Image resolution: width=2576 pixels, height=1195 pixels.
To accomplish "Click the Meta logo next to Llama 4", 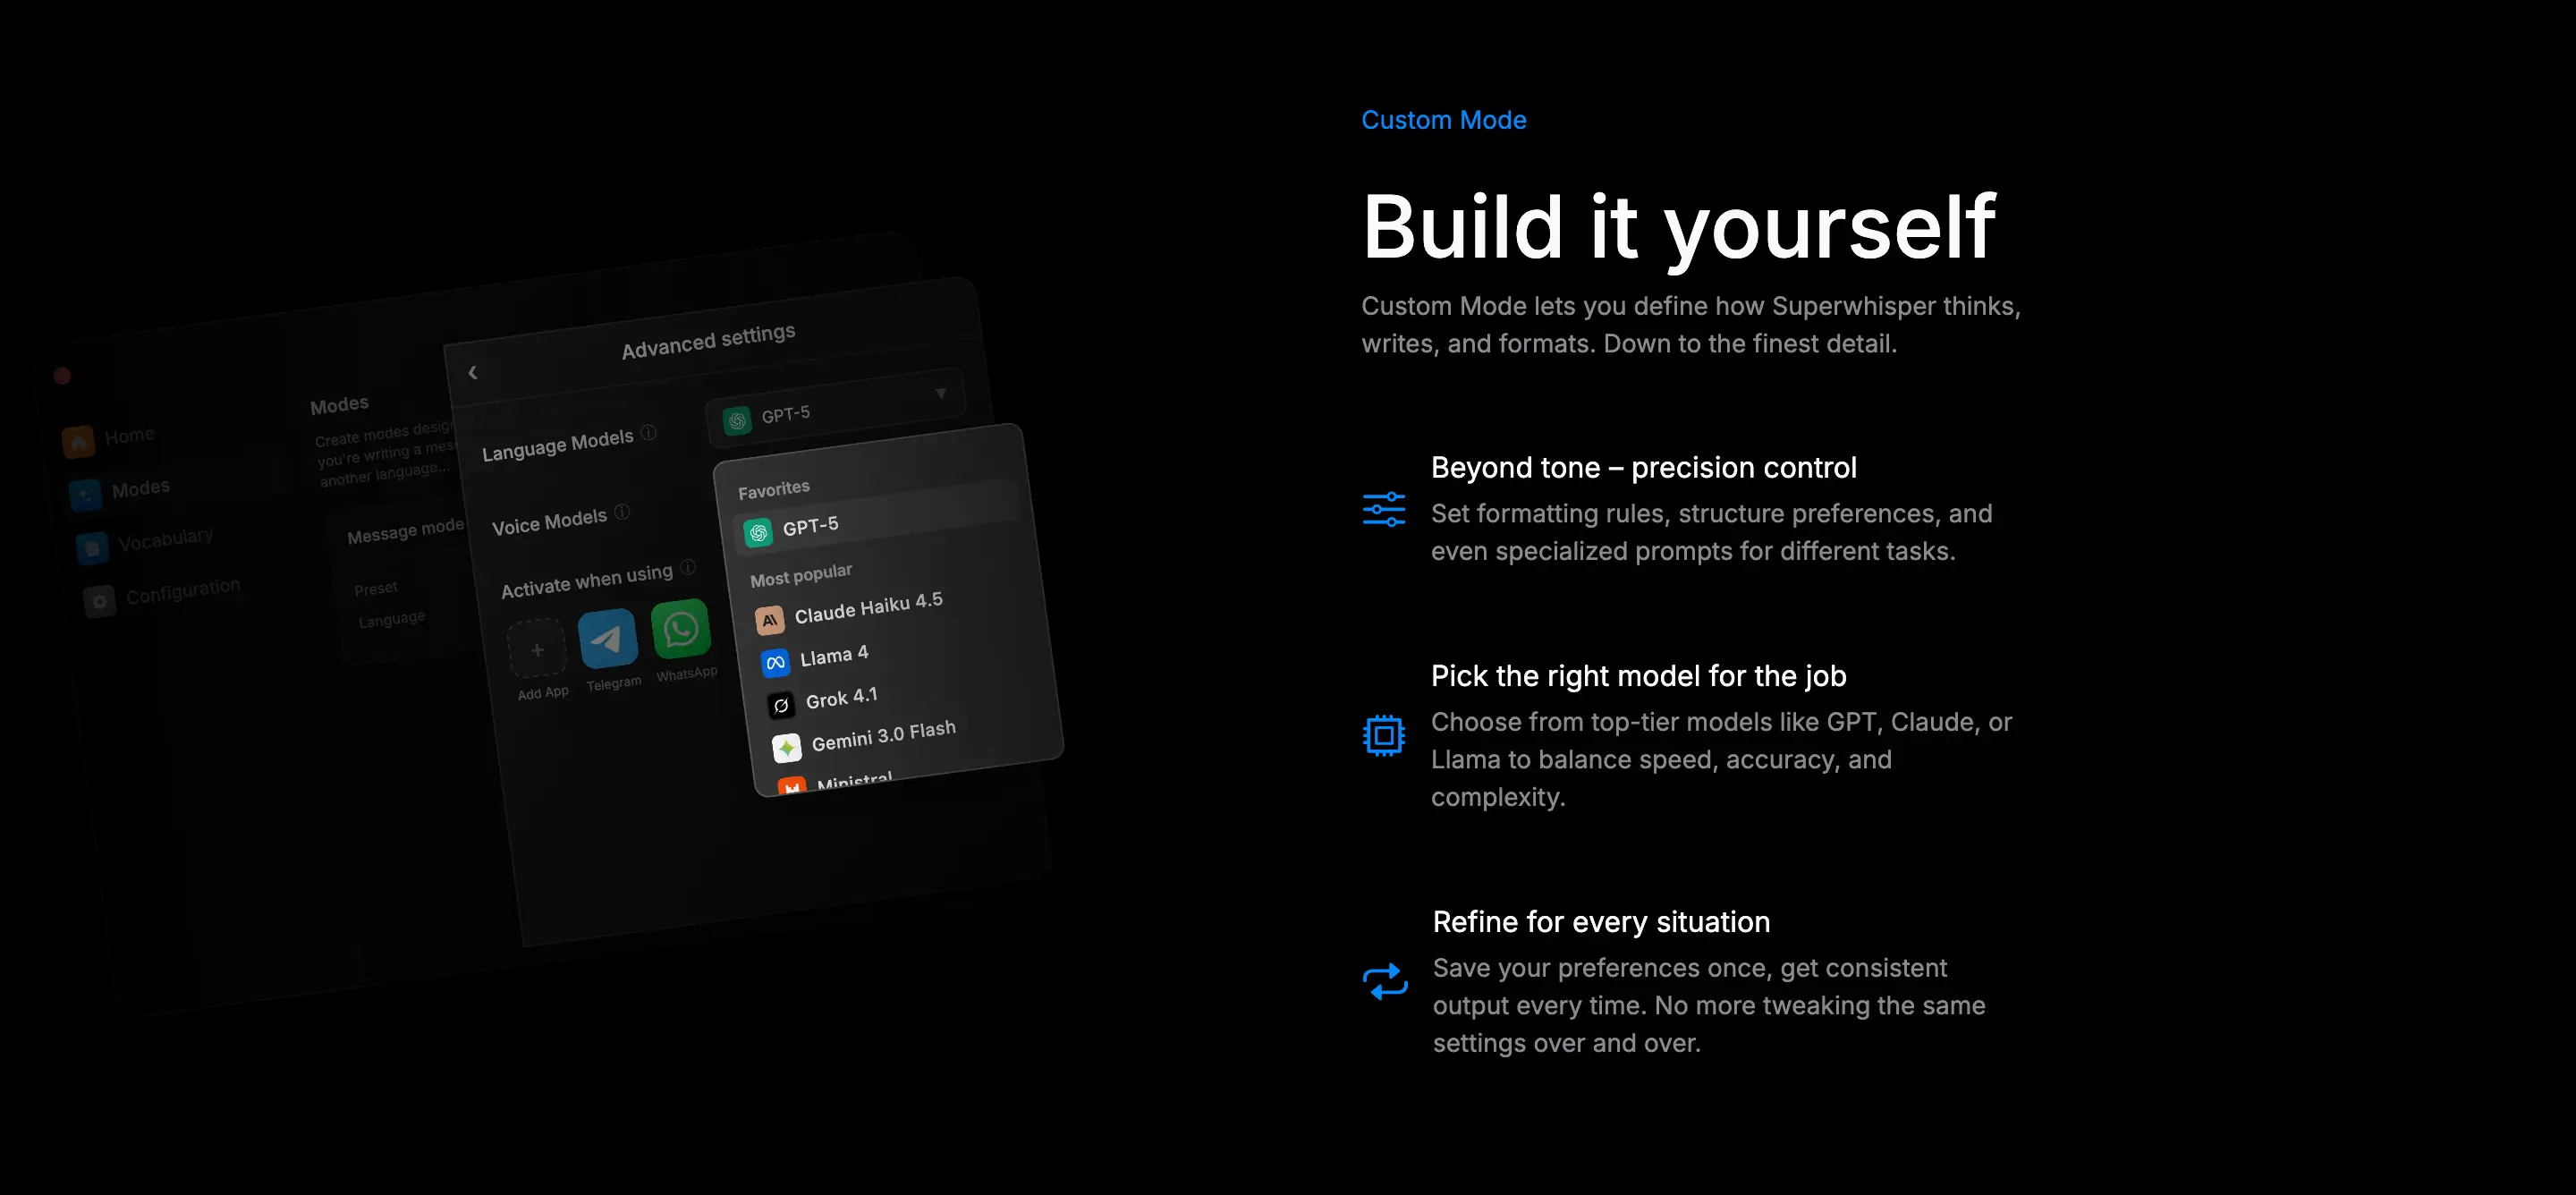I will (x=775, y=663).
